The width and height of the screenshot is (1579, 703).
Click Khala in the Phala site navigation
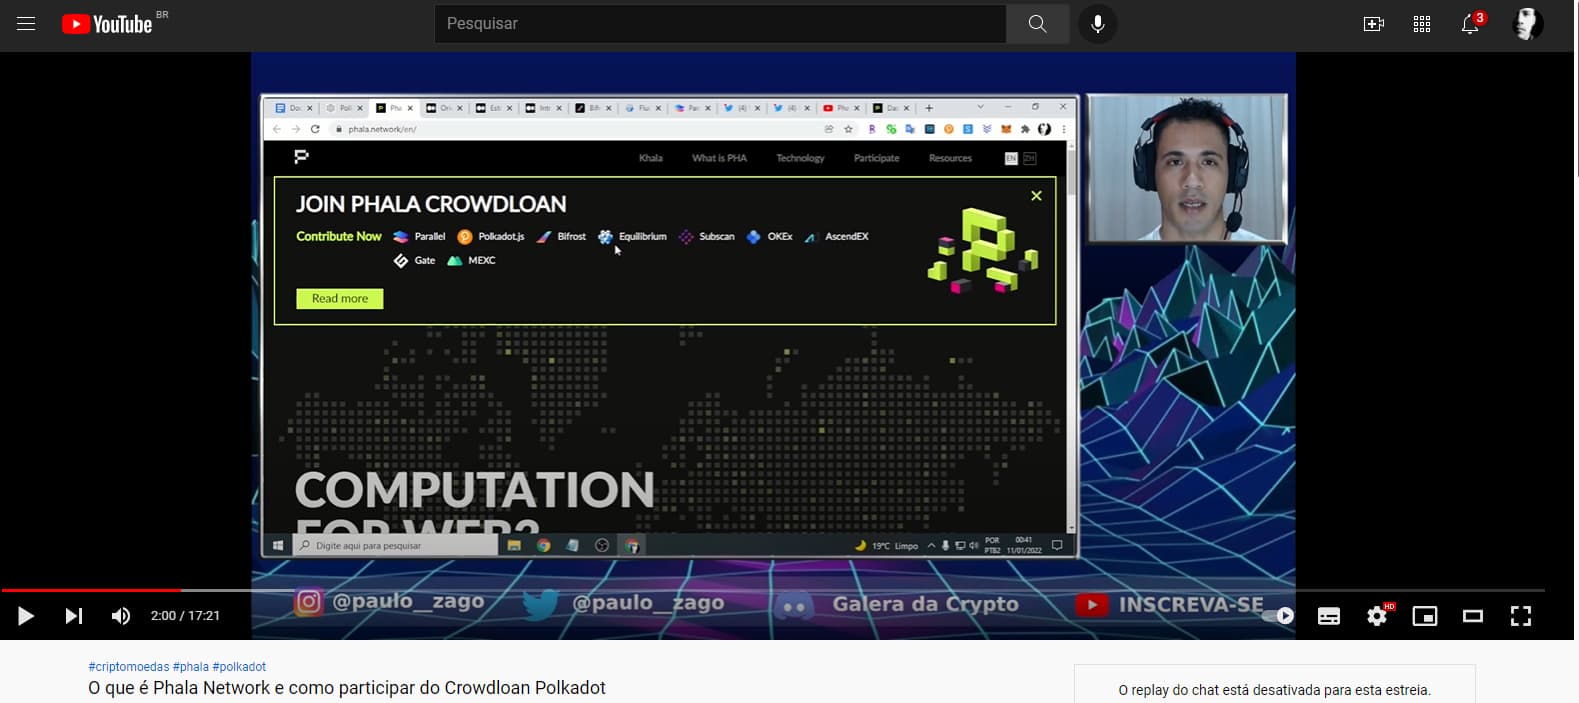tap(651, 158)
